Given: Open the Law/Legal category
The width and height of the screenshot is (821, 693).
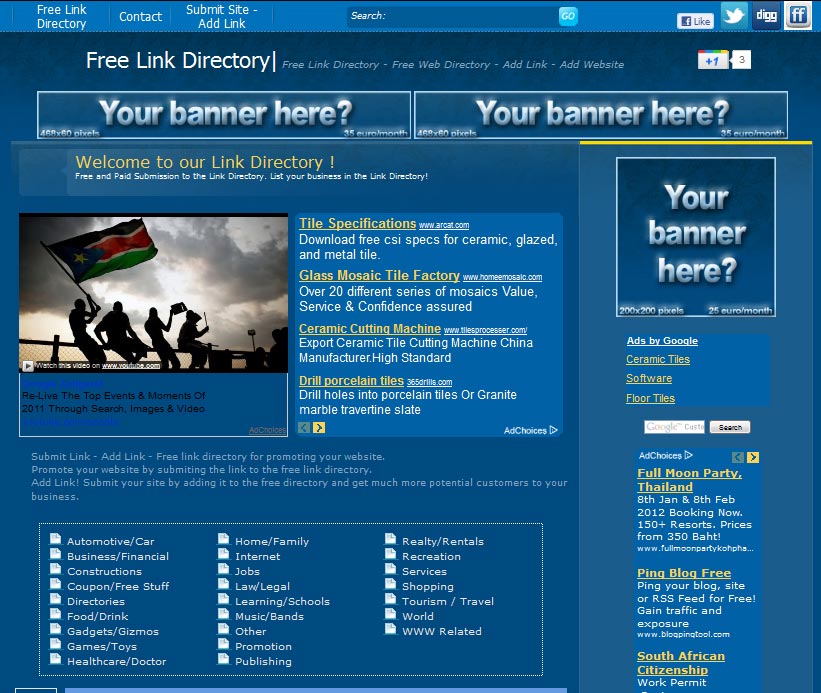Looking at the screenshot, I should (x=262, y=586).
